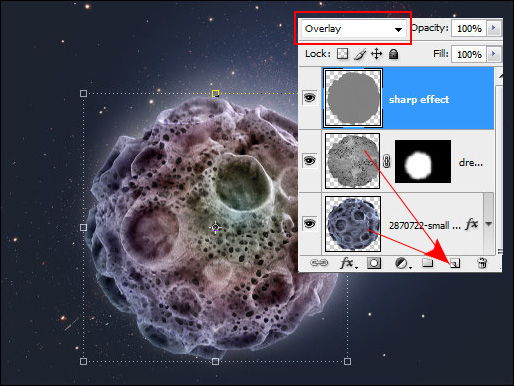The image size is (514, 386).
Task: Hide the sharp effect layer
Action: [x=309, y=98]
